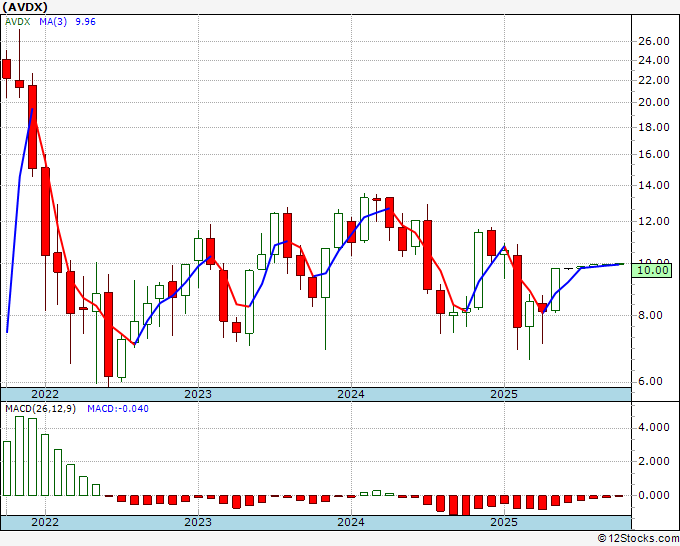Click the 14.00 price axis label
The image size is (680, 546).
(654, 186)
